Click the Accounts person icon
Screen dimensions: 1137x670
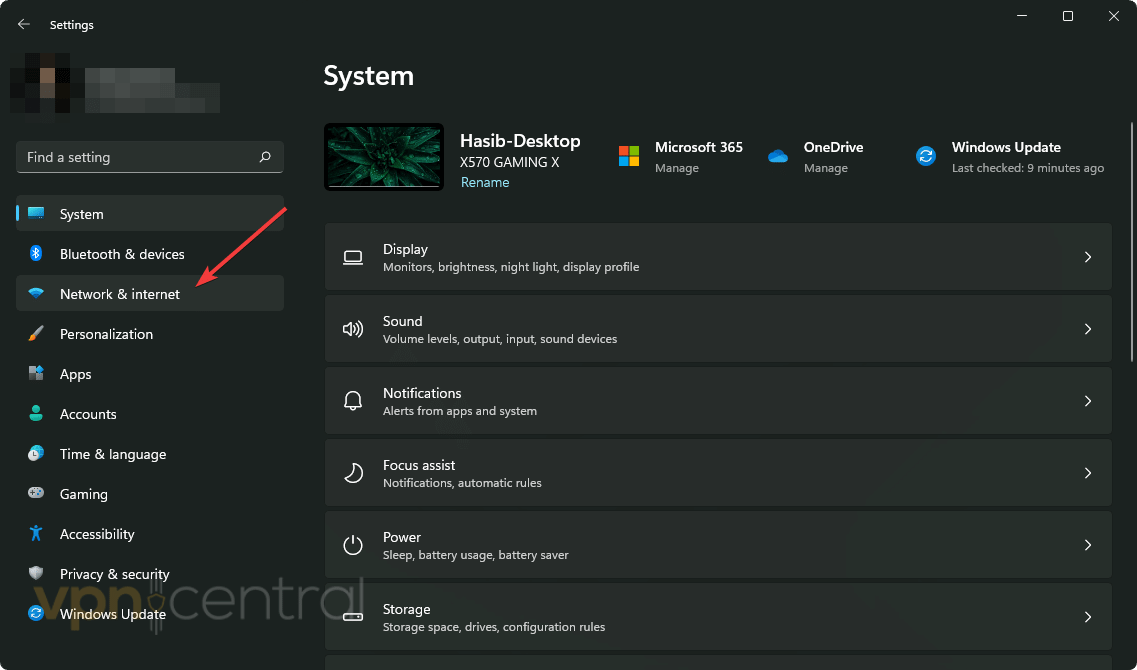tap(37, 414)
